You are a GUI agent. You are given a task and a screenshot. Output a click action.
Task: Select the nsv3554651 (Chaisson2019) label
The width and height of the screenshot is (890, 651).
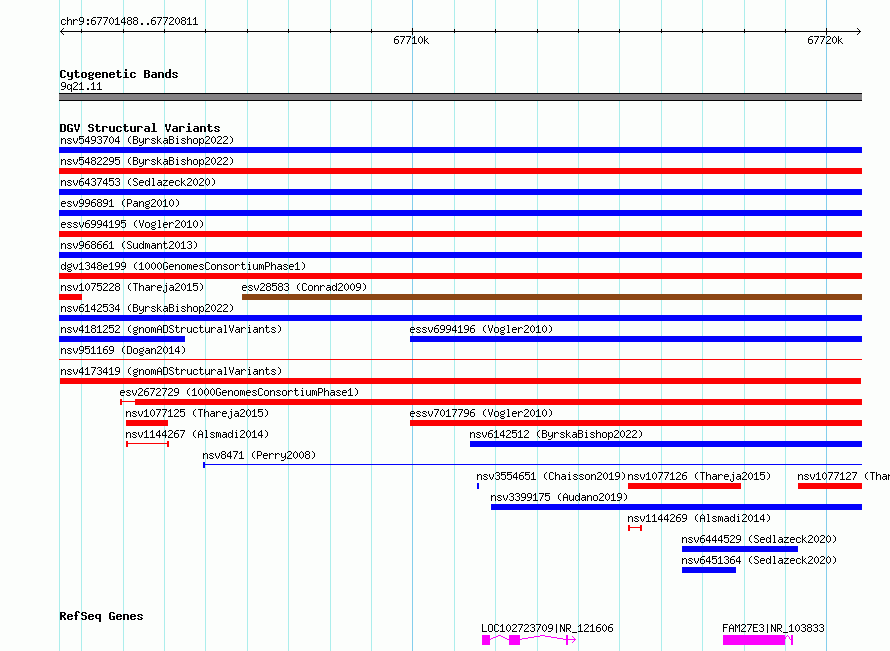tap(551, 476)
